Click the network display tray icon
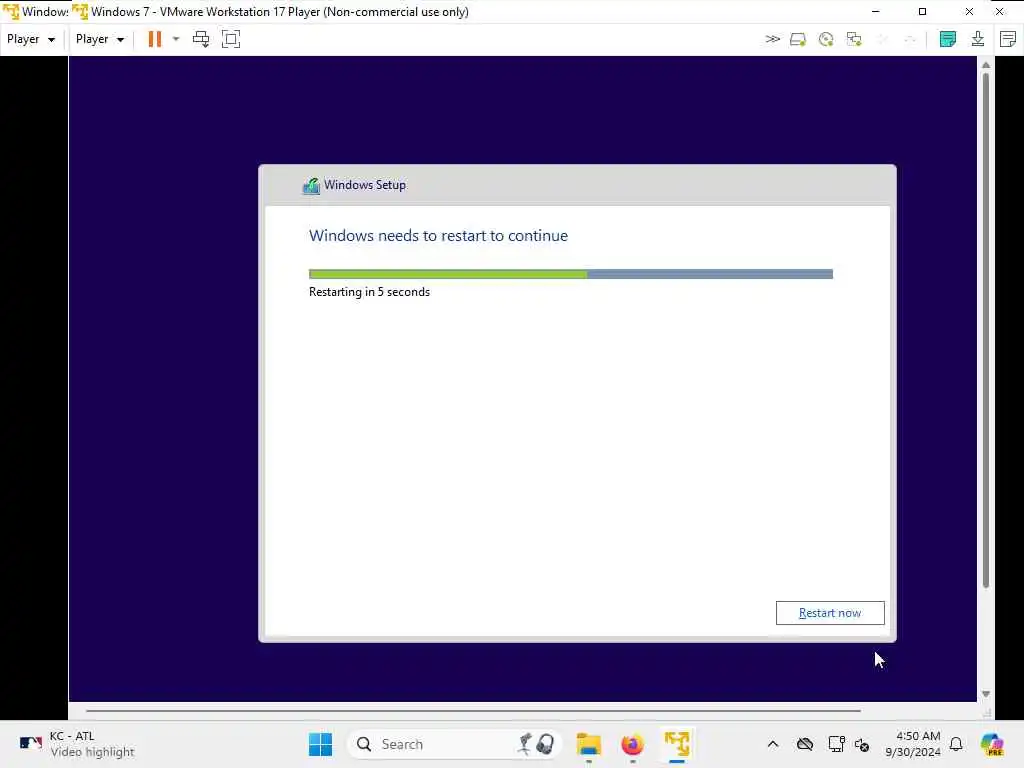 836,744
